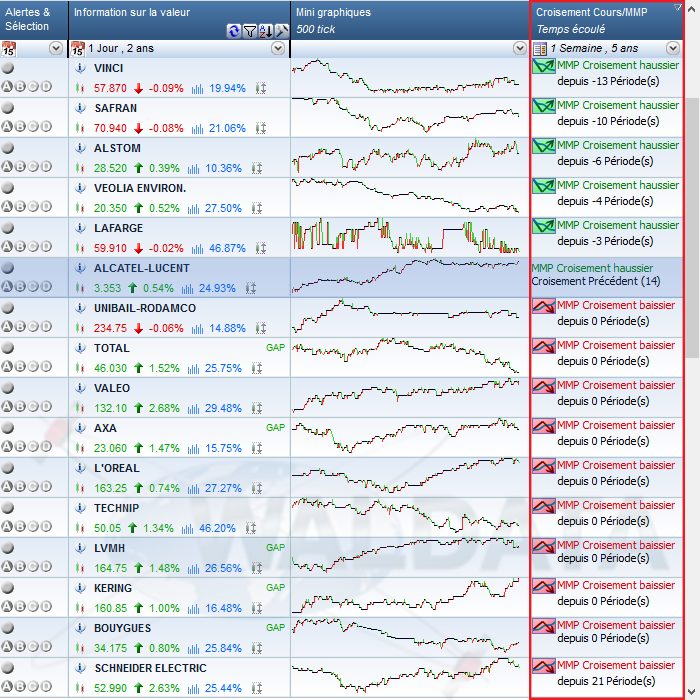This screenshot has width=700, height=700.
Task: Click the A-Z sort icon
Action: (266, 30)
